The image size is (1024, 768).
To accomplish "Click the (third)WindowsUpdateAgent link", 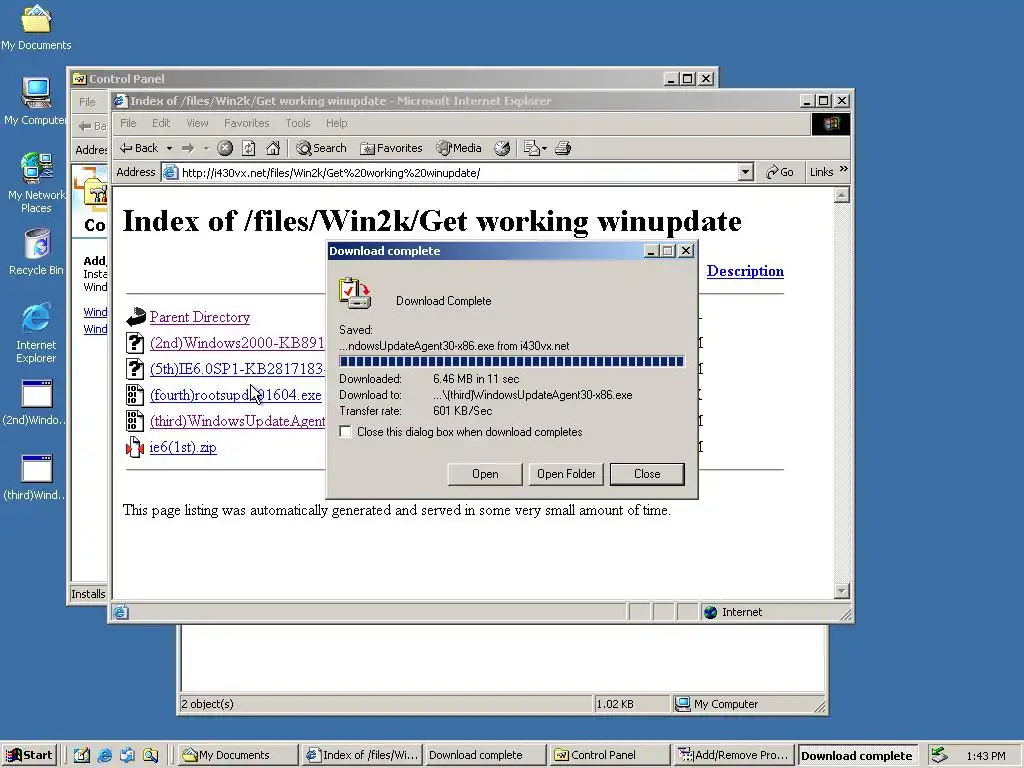I will click(x=237, y=421).
